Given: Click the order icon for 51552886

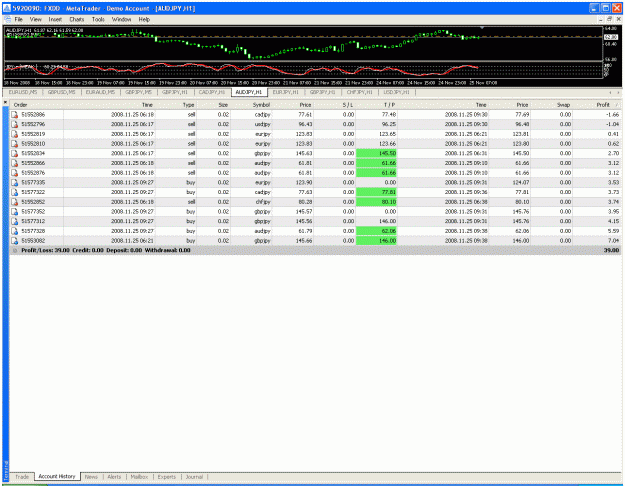Looking at the screenshot, I should pos(14,115).
